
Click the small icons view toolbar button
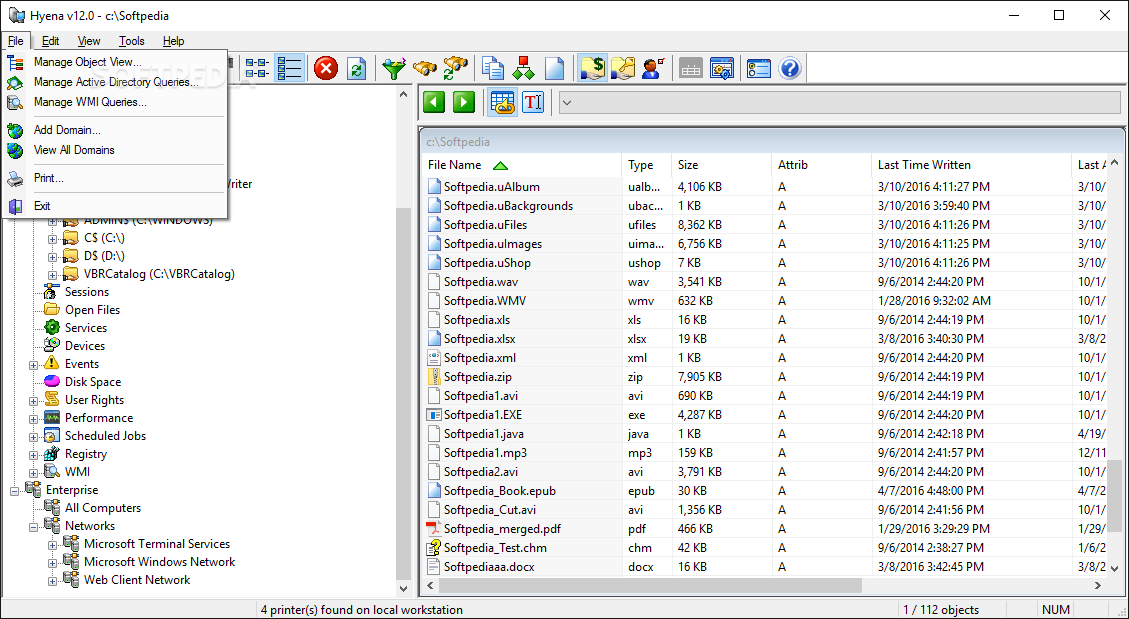coord(257,68)
